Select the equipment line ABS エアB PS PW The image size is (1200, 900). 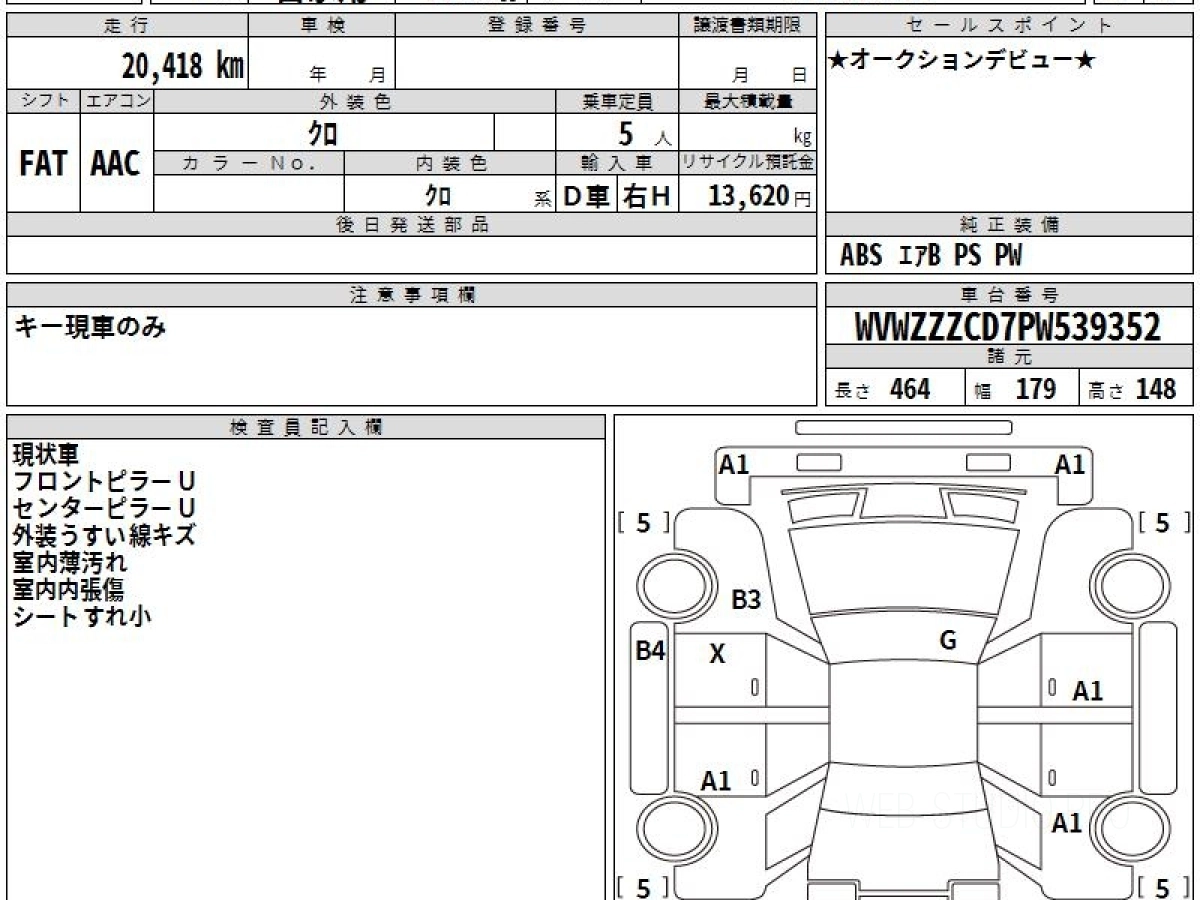pyautogui.click(x=931, y=256)
